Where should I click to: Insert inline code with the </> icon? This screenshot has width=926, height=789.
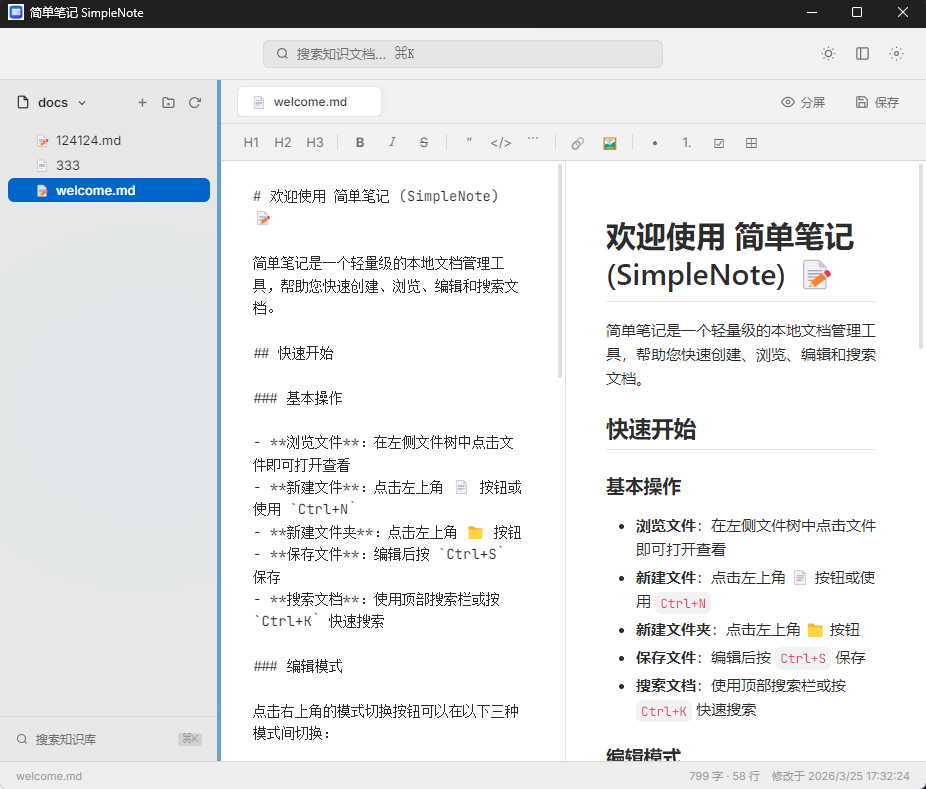[500, 142]
